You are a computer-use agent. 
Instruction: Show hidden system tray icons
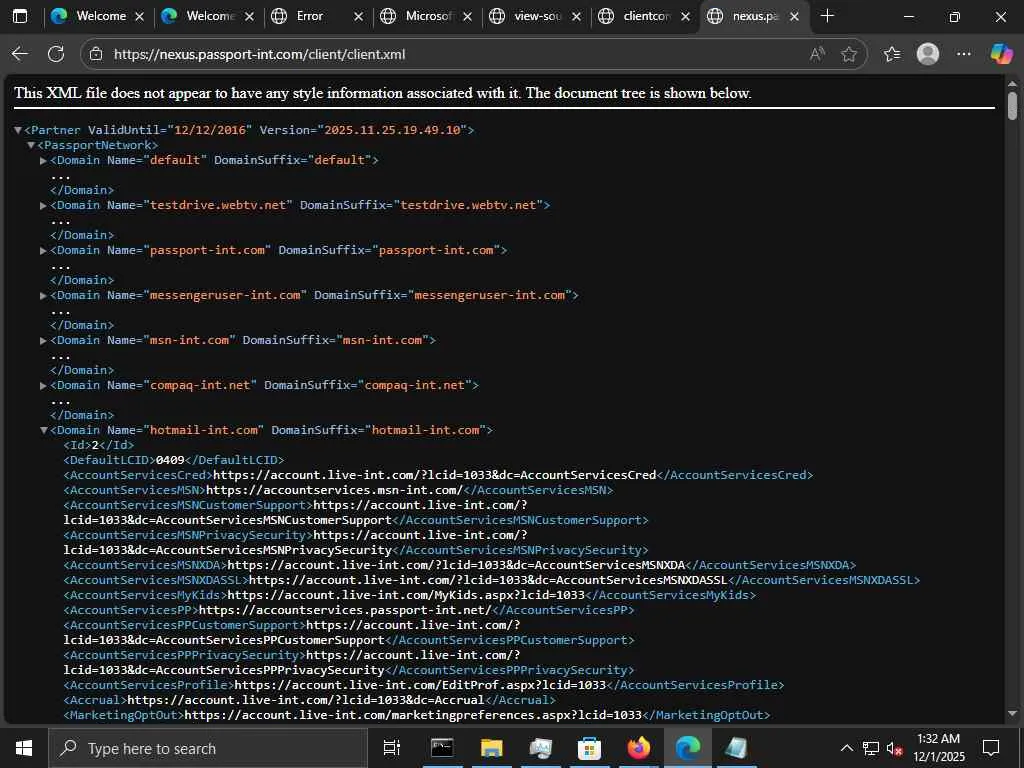point(846,748)
